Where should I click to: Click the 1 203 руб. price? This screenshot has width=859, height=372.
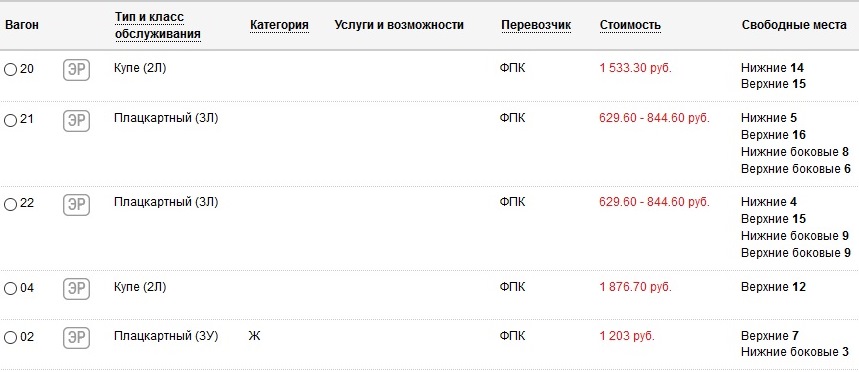pyautogui.click(x=627, y=336)
